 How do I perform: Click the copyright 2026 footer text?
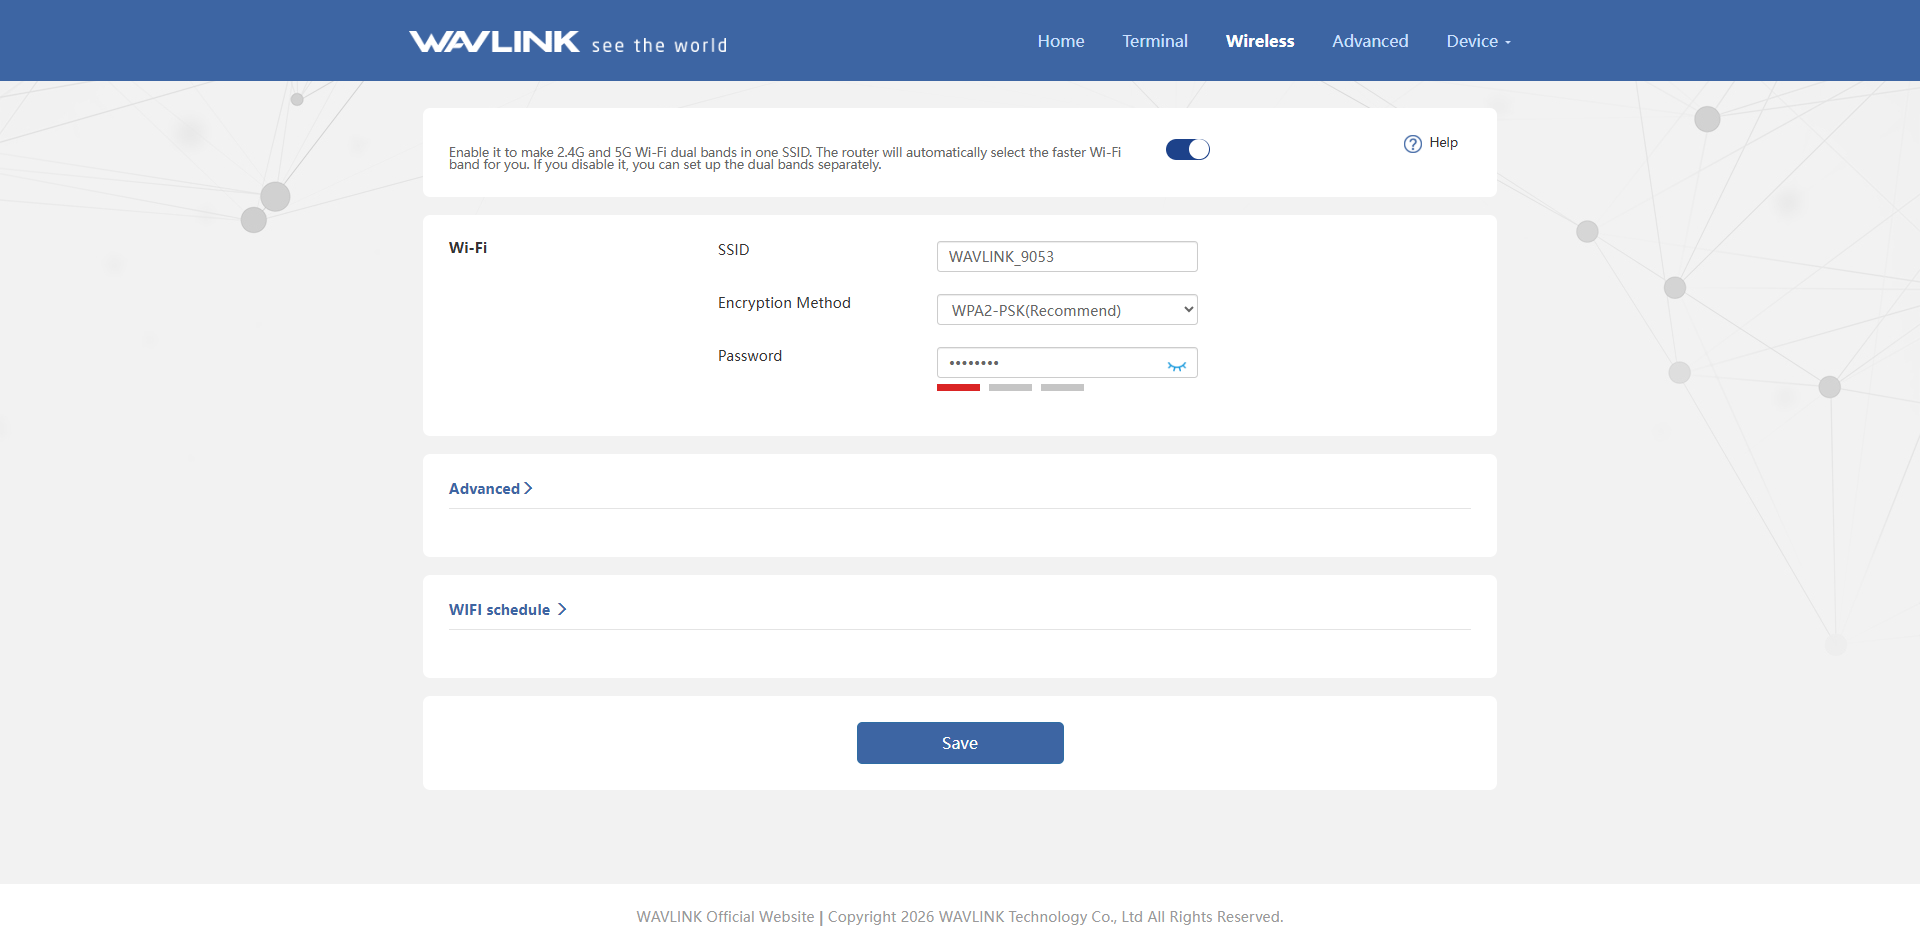click(1055, 917)
